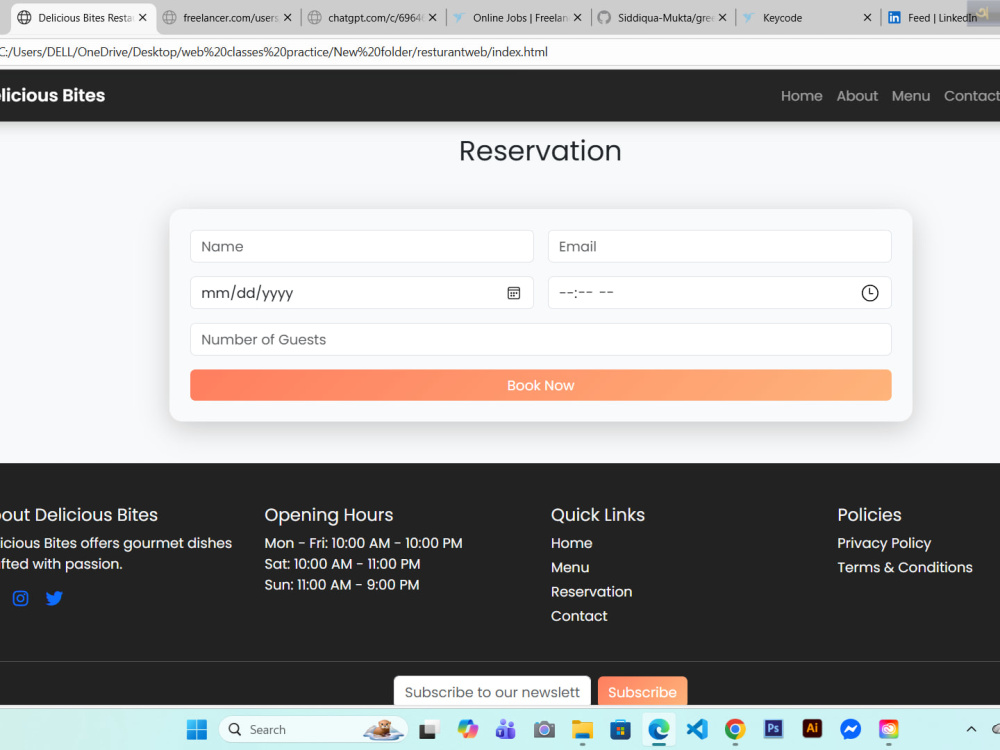
Task: Go to About in the navbar
Action: pos(857,96)
